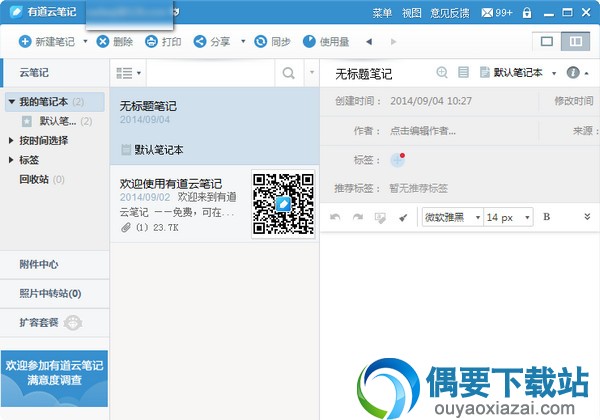Click the undo icon
Screen dimensions: 600x420
(x=335, y=217)
